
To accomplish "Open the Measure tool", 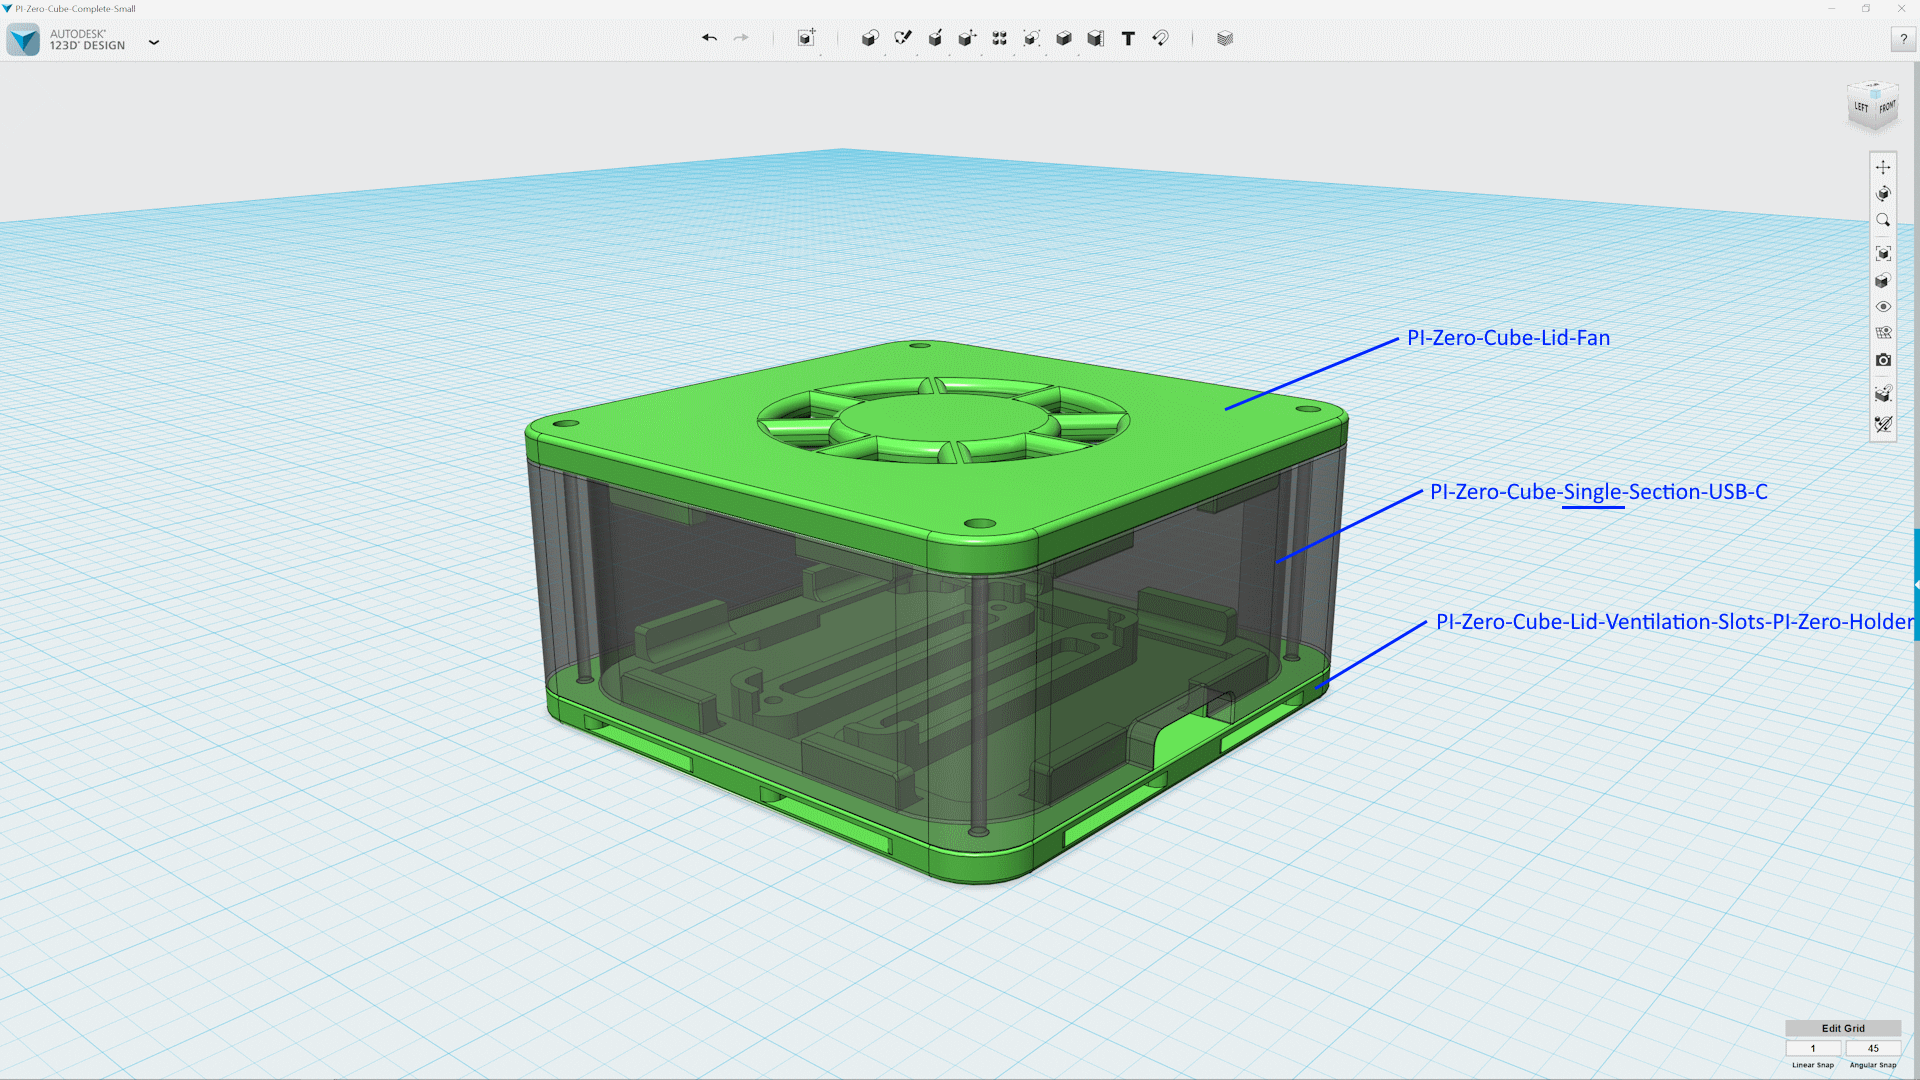I will click(1096, 38).
